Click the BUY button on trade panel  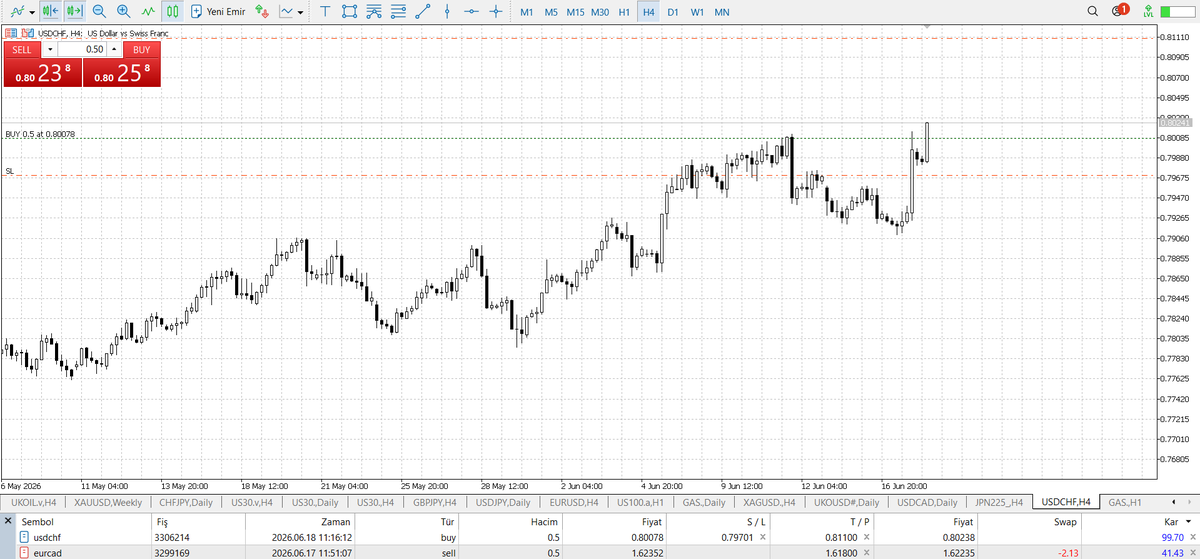click(x=142, y=49)
